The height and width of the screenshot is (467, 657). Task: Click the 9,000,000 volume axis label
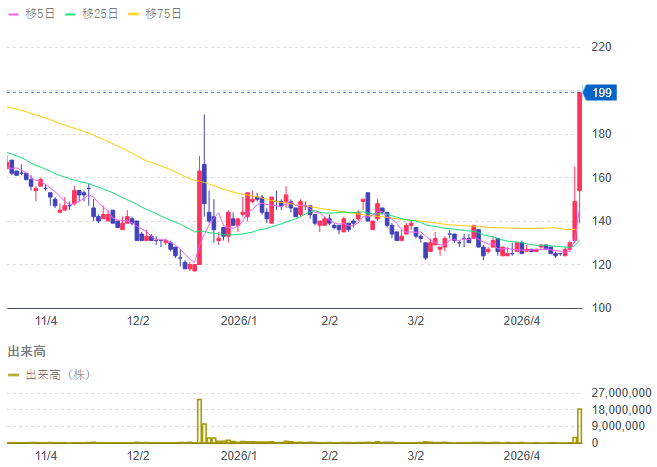[x=618, y=426]
